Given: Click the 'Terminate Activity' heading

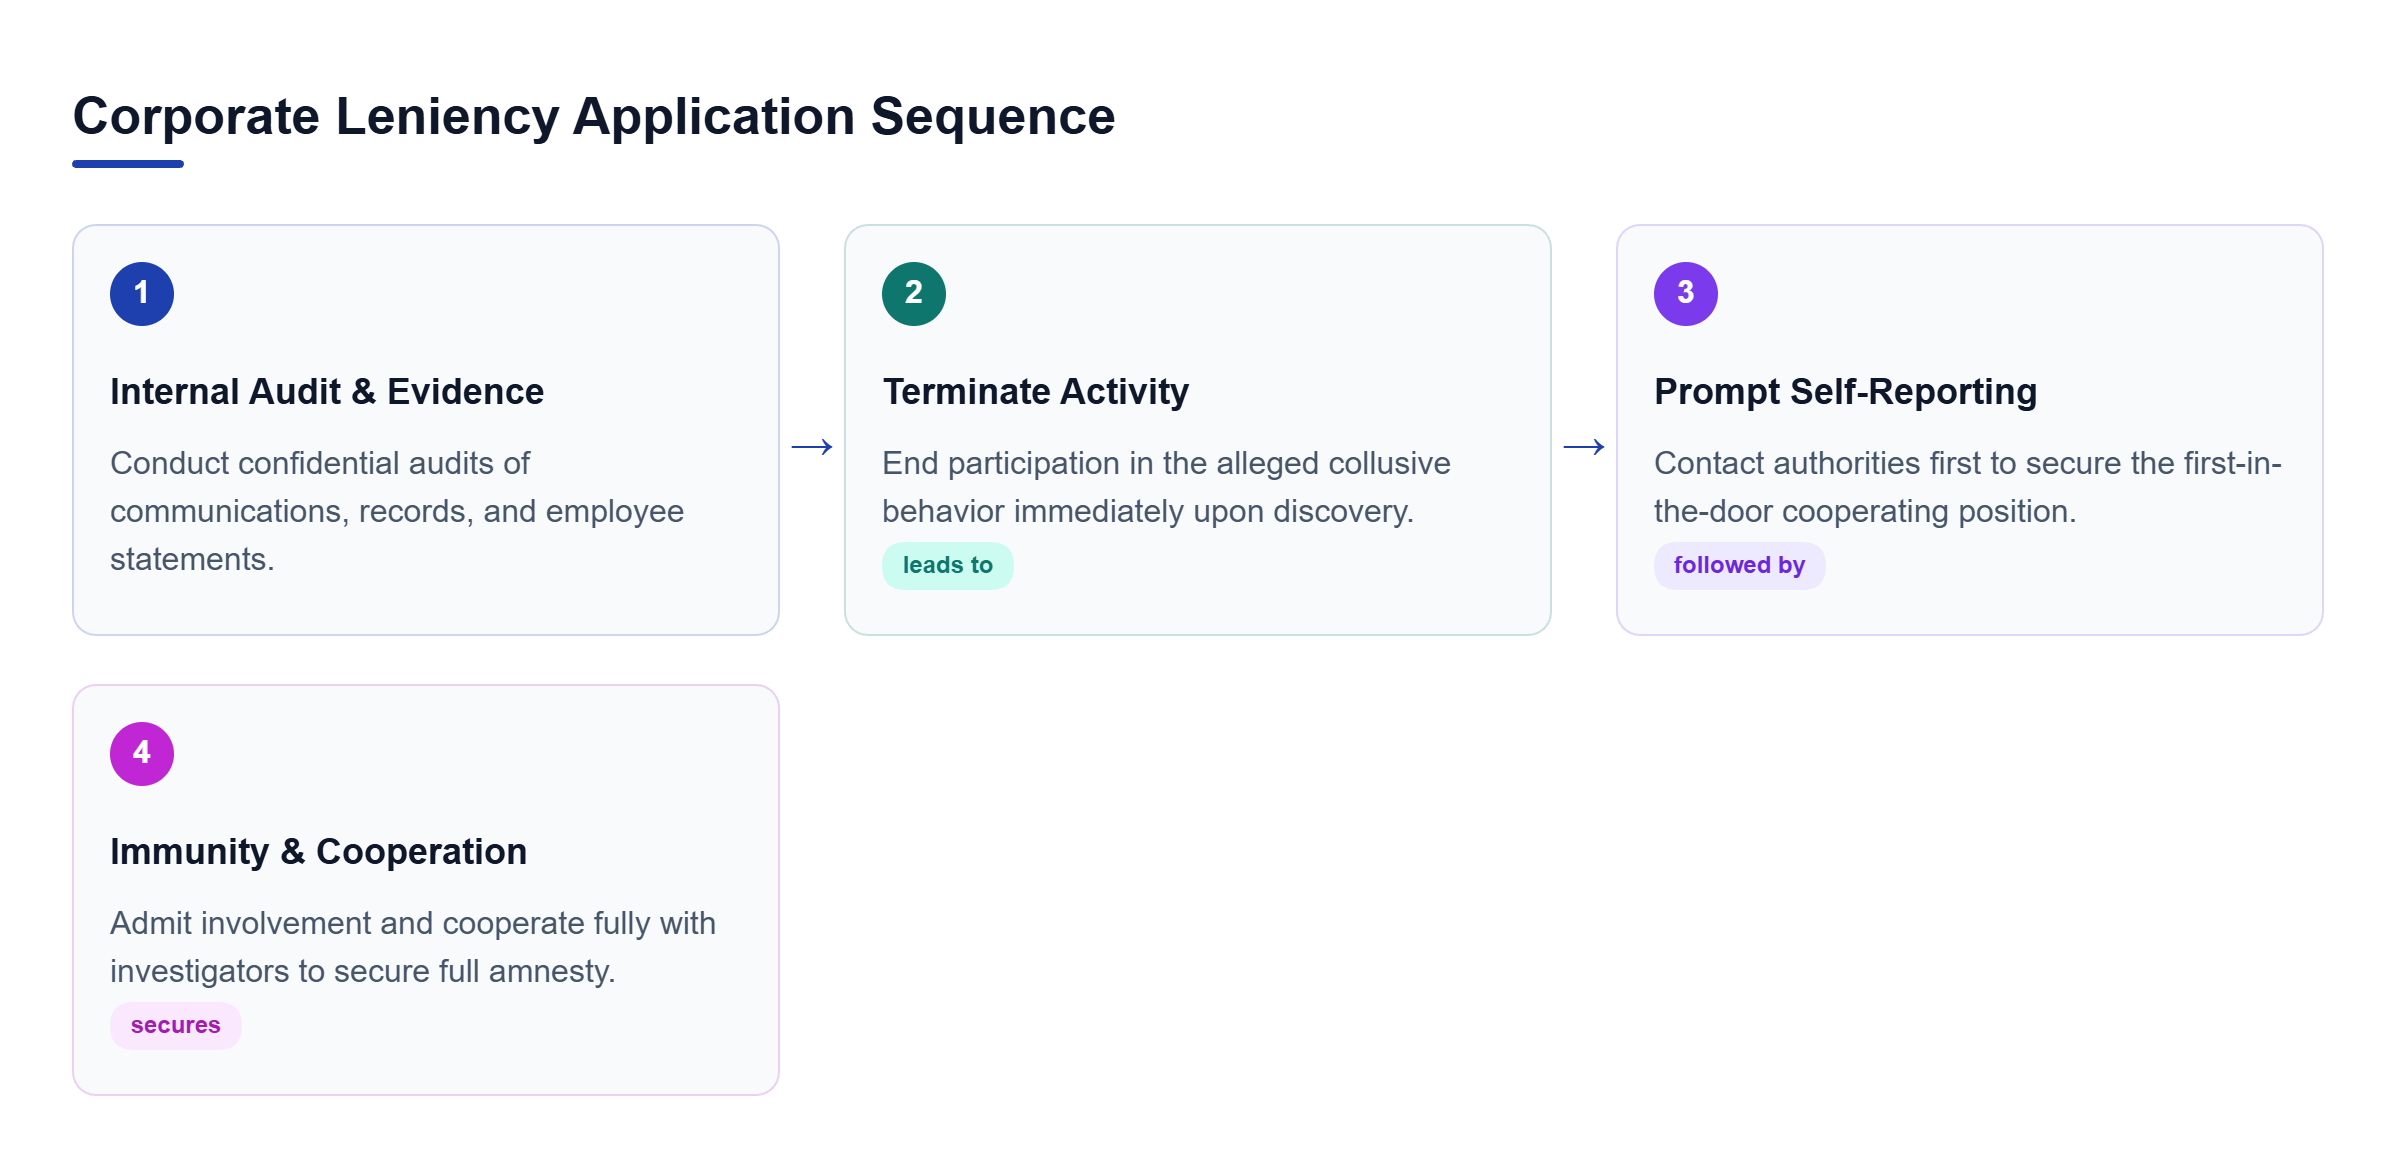Looking at the screenshot, I should [1036, 392].
